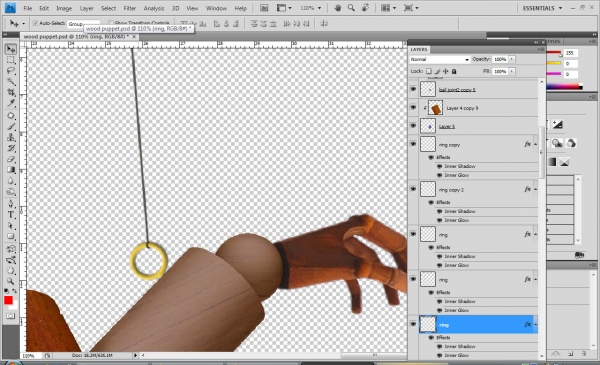The image size is (600, 365).
Task: Select the Blur tool
Action: click(x=11, y=181)
